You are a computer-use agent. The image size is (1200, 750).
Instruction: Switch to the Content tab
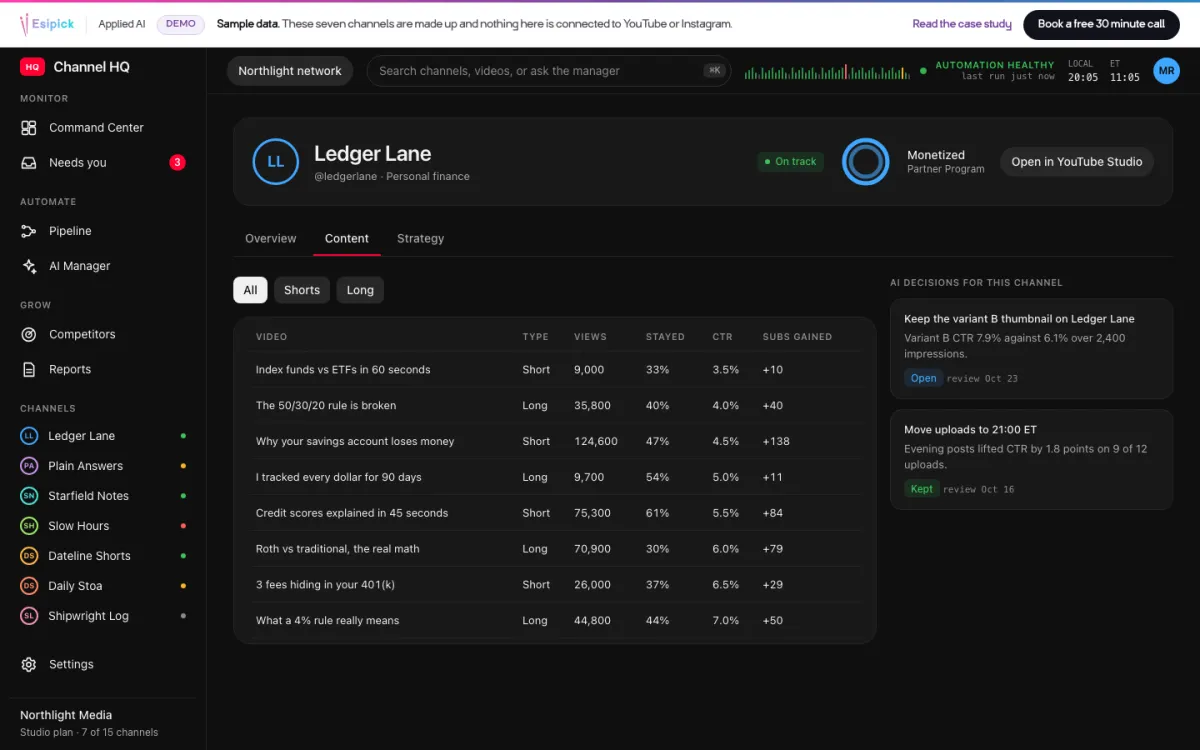(347, 239)
